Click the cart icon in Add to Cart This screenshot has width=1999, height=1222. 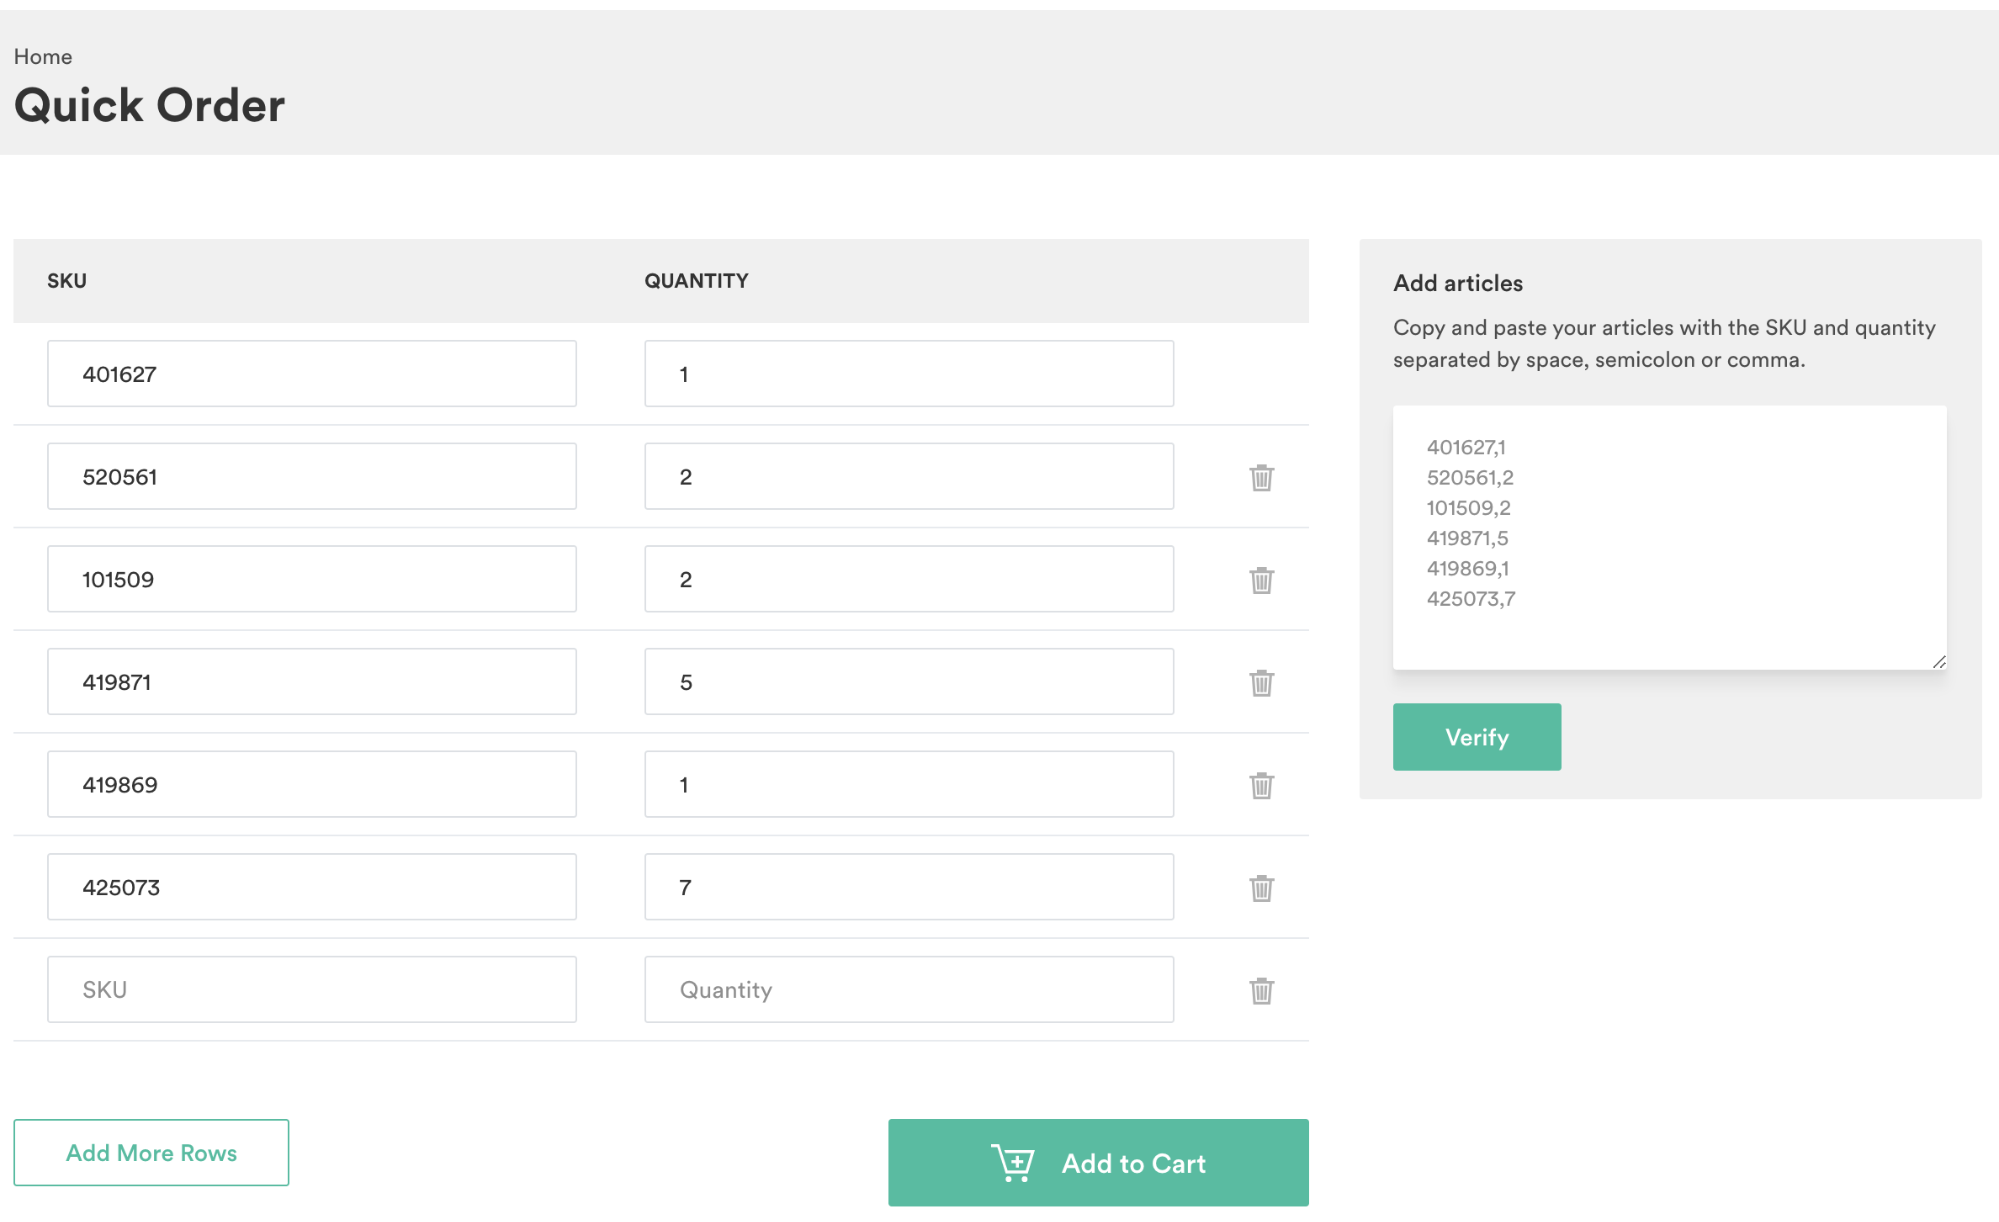pyautogui.click(x=1012, y=1163)
